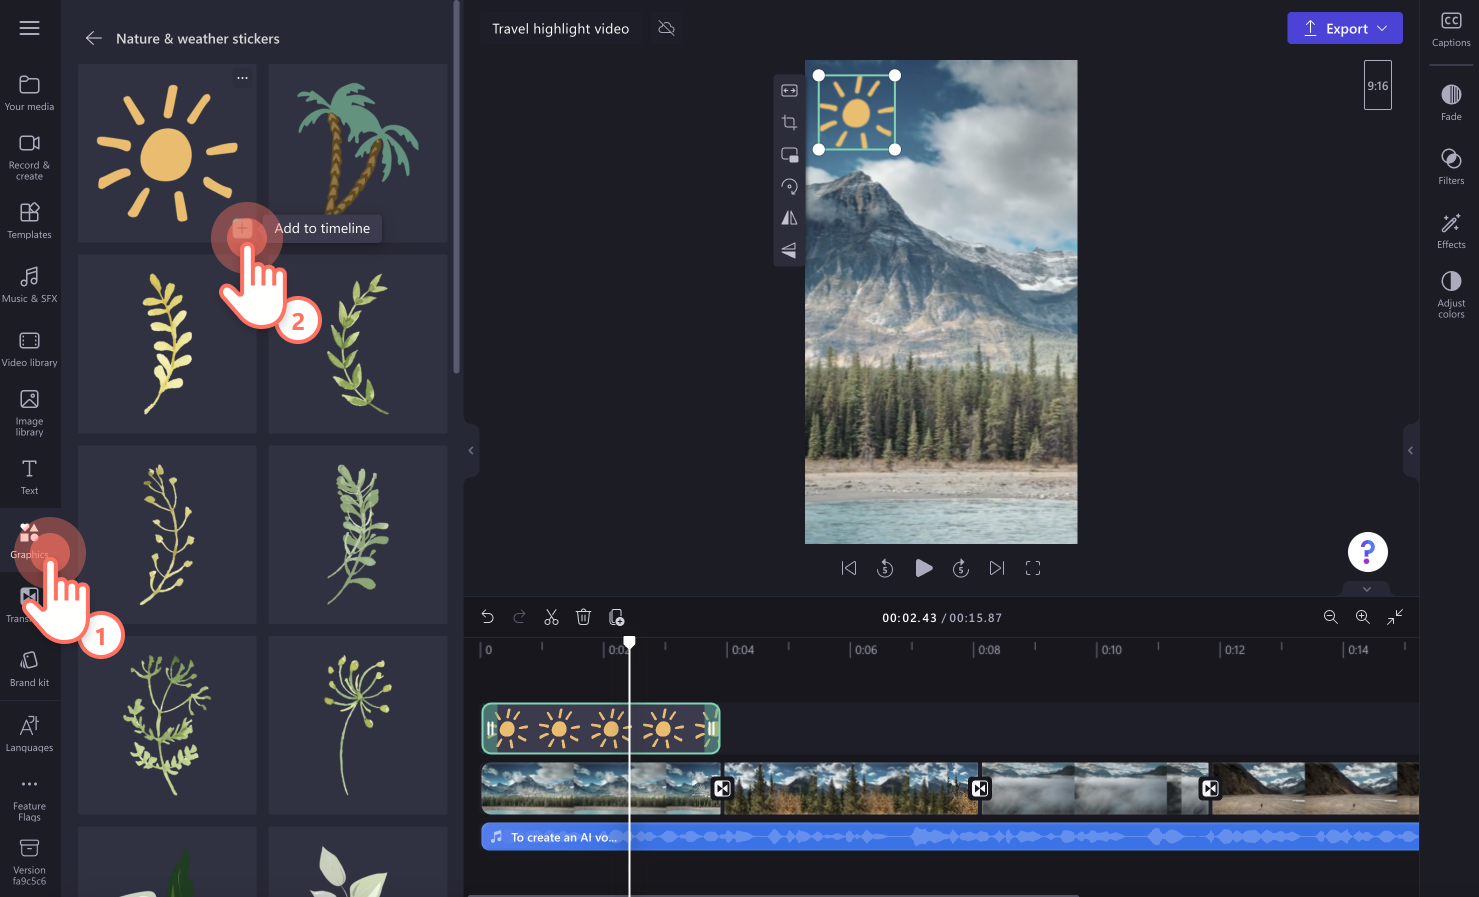Skip to the end of the video
The width and height of the screenshot is (1479, 897).
(x=997, y=568)
